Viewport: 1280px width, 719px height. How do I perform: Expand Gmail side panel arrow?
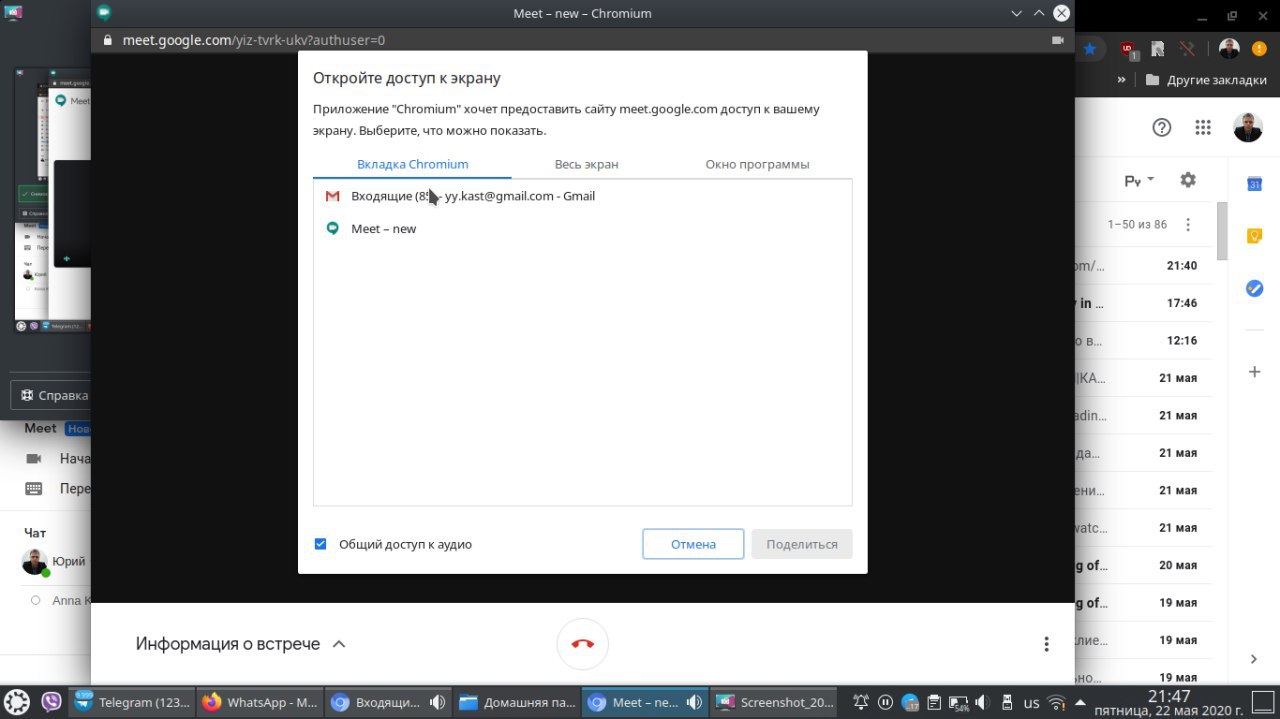tap(1254, 659)
